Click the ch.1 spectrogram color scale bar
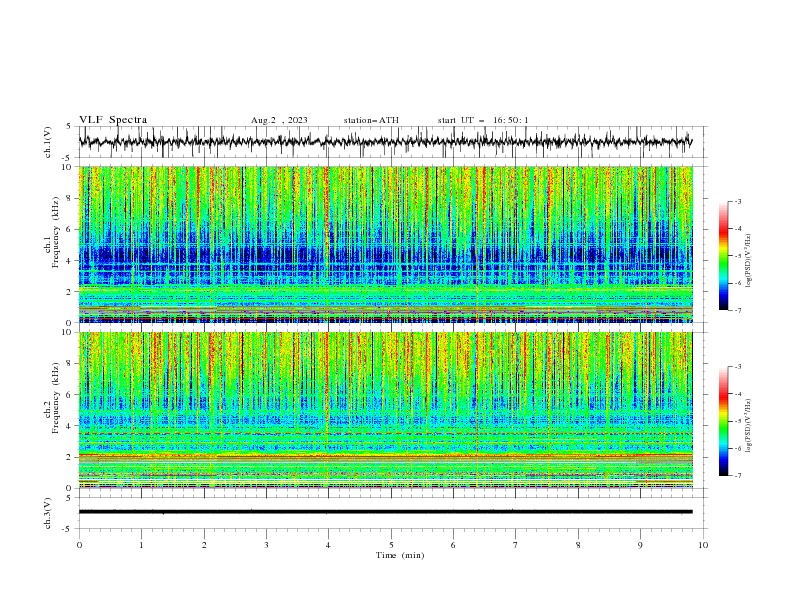 coord(723,256)
